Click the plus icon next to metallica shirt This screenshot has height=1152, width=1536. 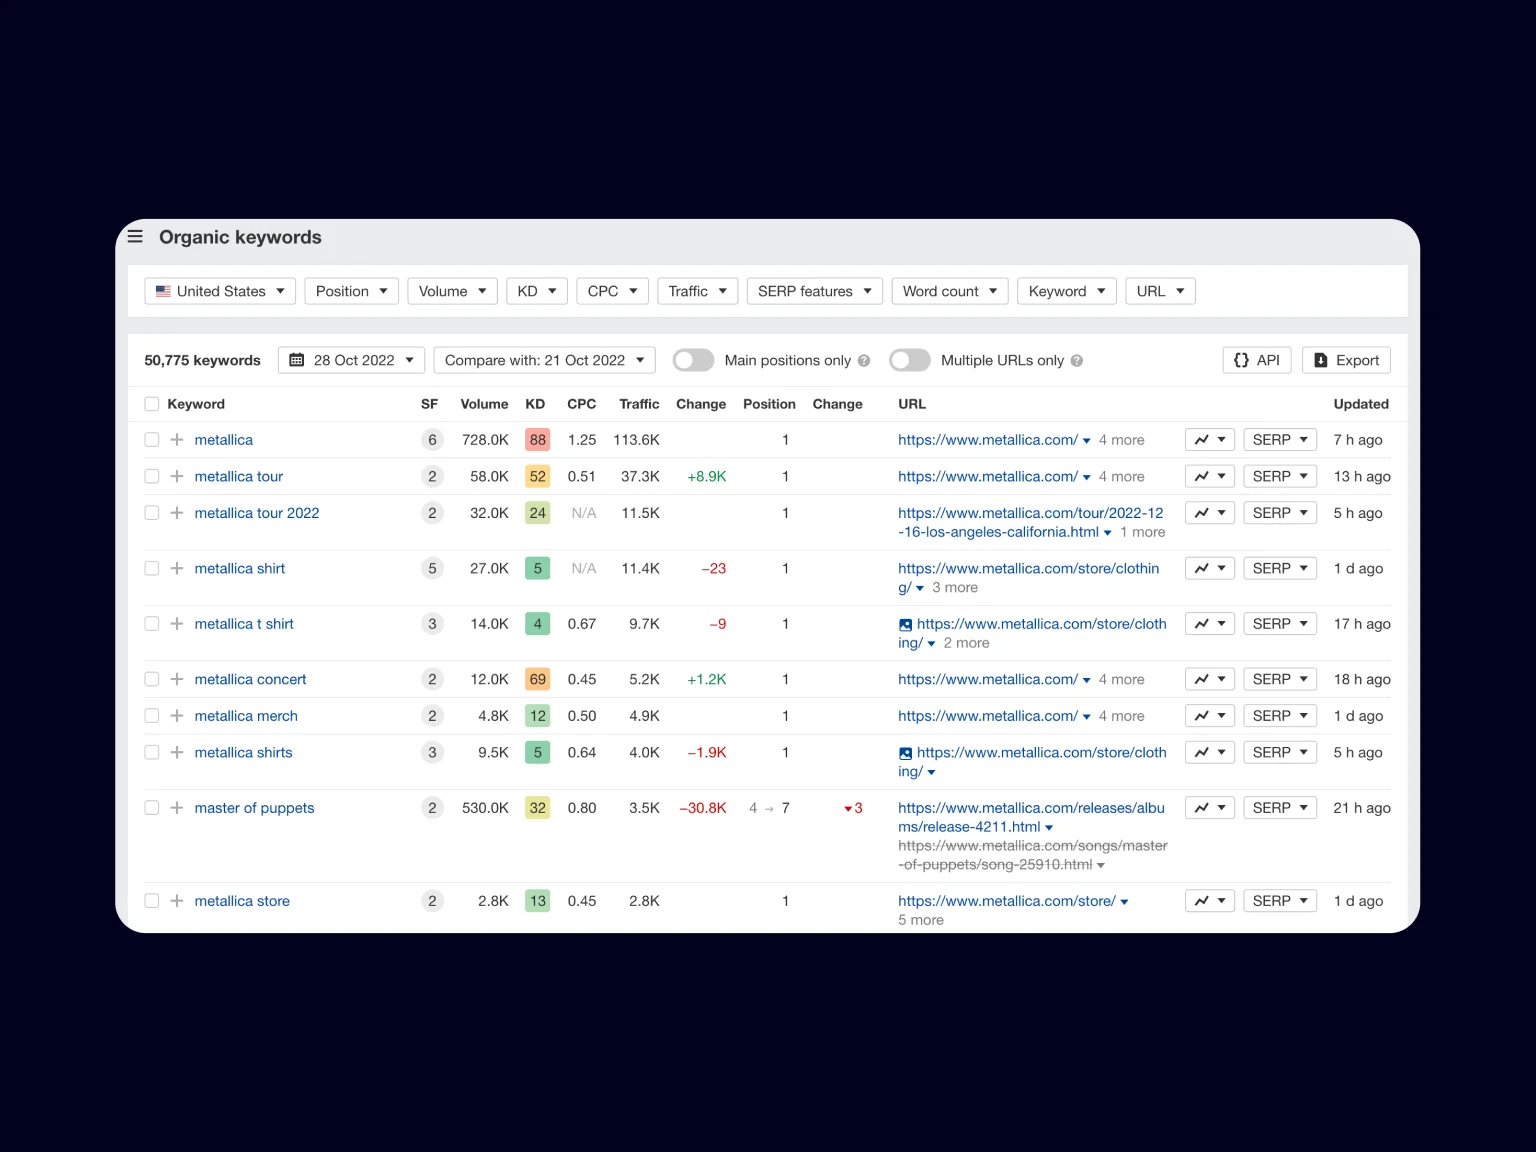(177, 568)
